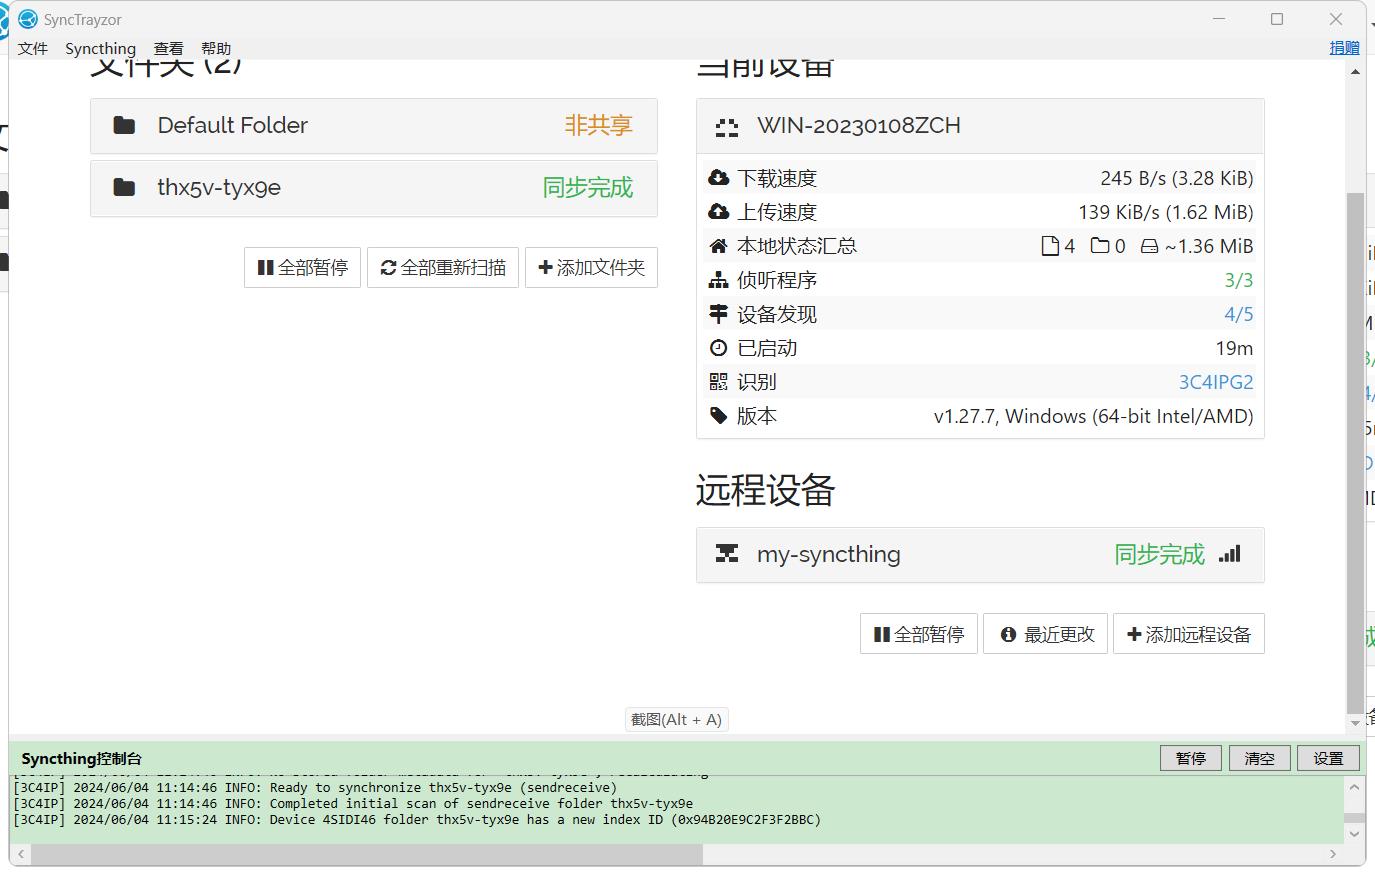The height and width of the screenshot is (875, 1375).
Task: Click the 远程设备 heading
Action: [765, 490]
